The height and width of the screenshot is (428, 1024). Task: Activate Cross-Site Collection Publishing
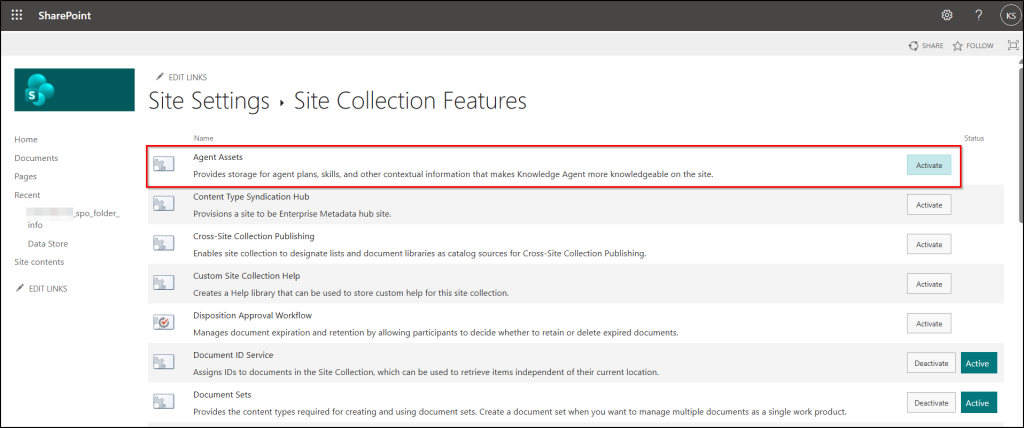click(929, 244)
